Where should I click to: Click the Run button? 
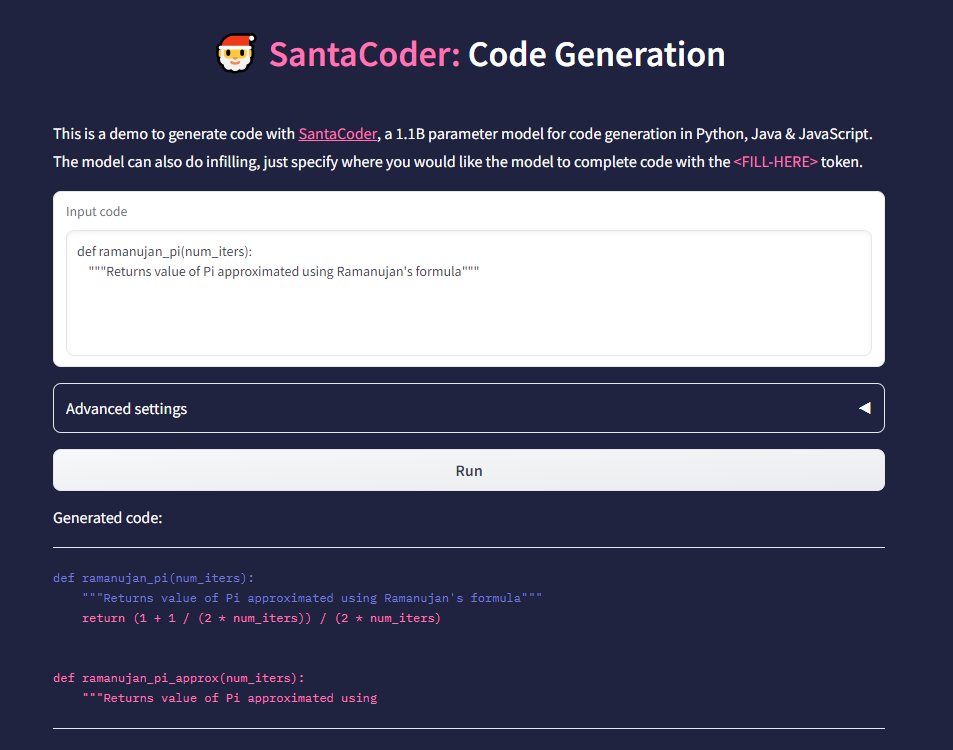pyautogui.click(x=469, y=470)
